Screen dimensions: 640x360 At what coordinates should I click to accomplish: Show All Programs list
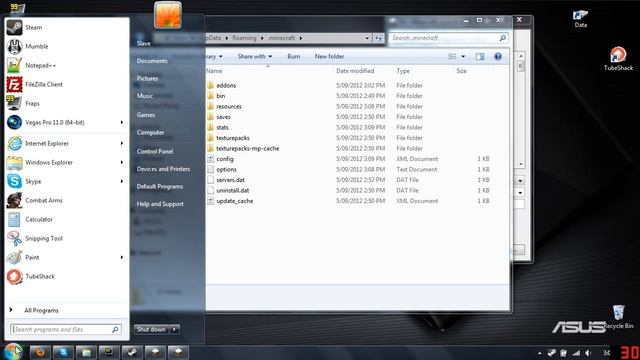pyautogui.click(x=41, y=310)
